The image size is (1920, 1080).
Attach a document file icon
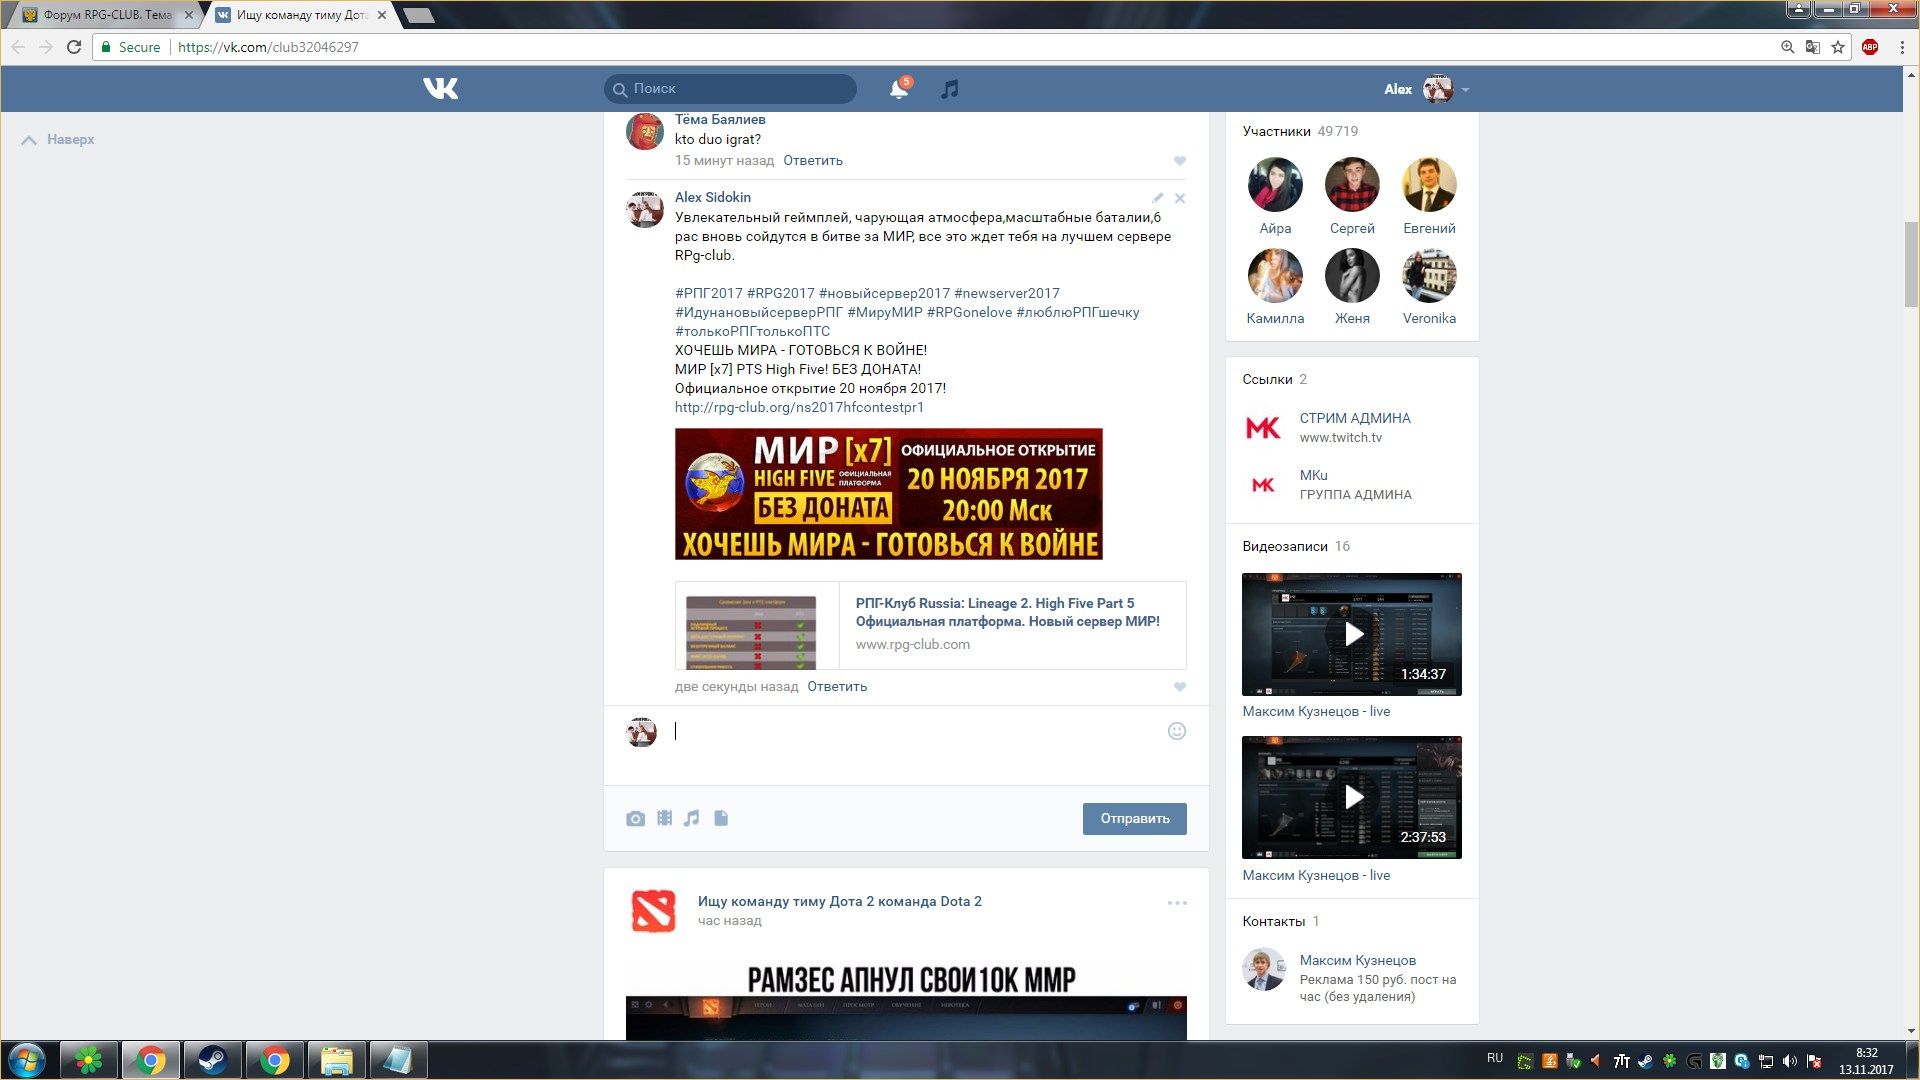(721, 819)
